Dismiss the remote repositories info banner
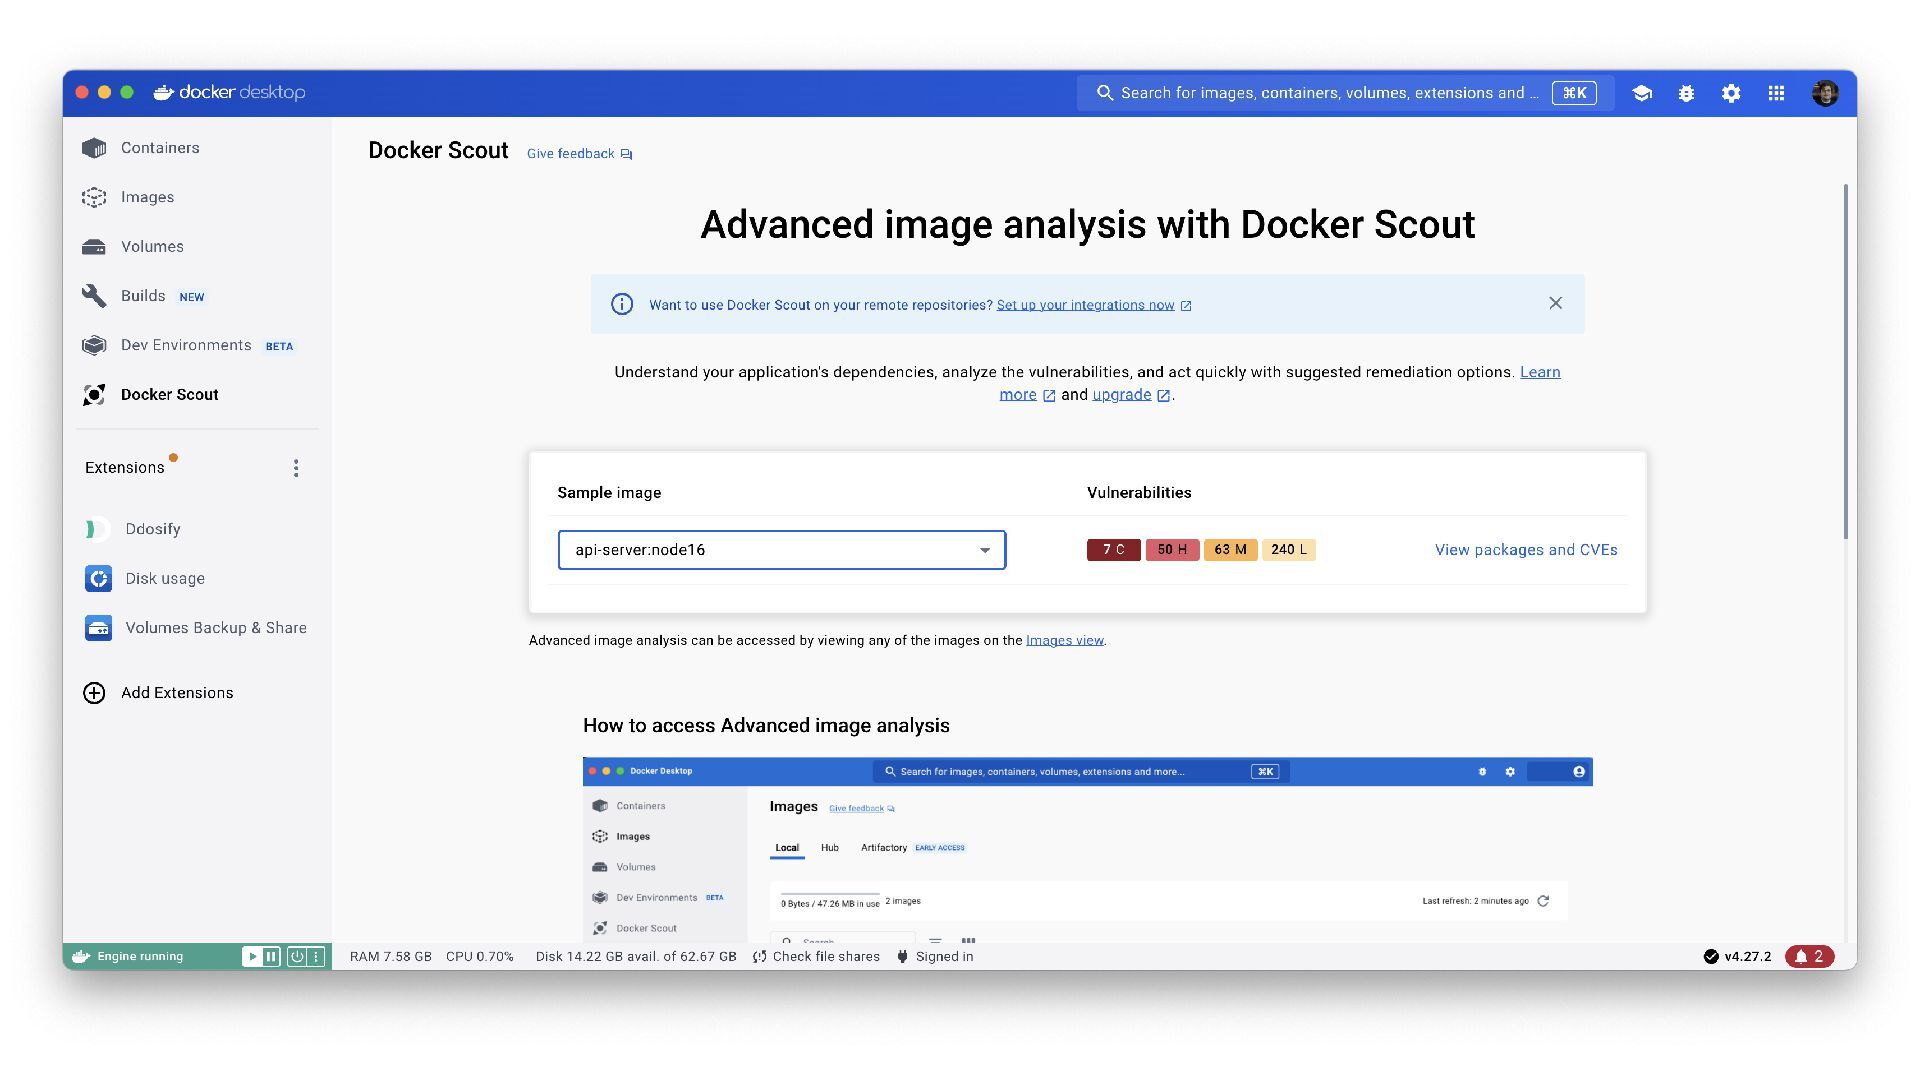1920x1080 pixels. (x=1555, y=303)
